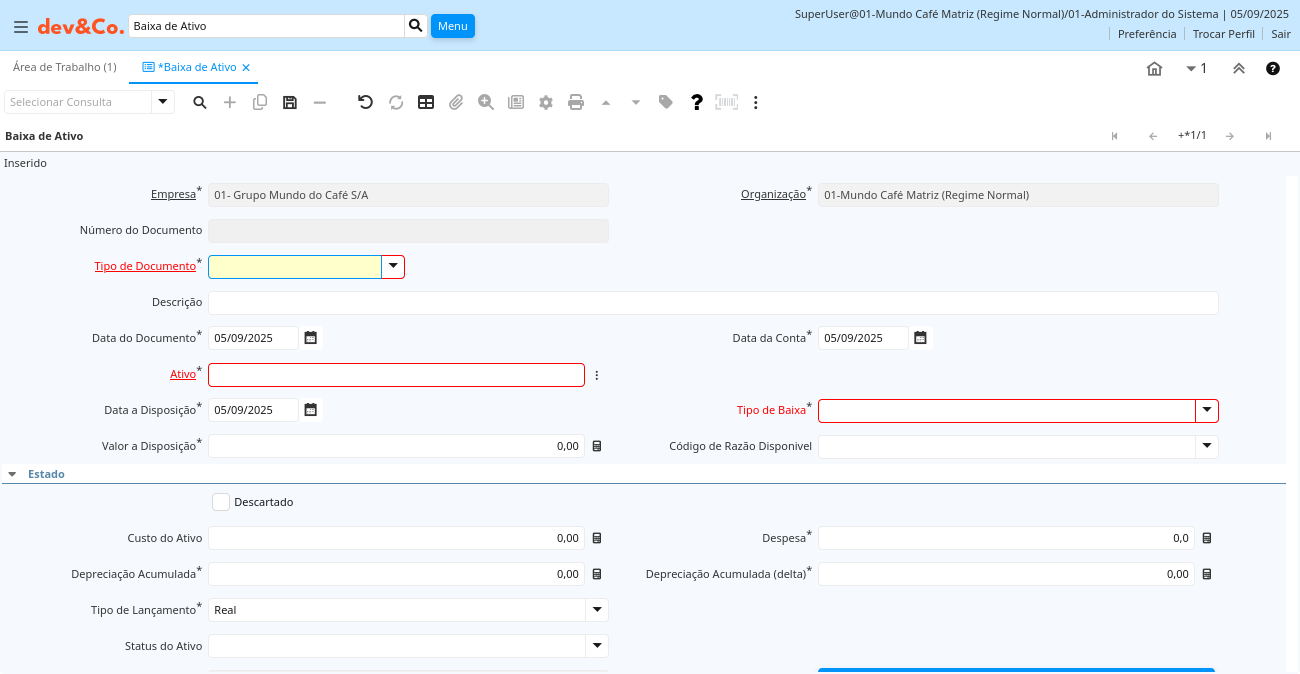Switch to Área de Trabalho tab
The image size is (1300, 674).
tap(64, 67)
